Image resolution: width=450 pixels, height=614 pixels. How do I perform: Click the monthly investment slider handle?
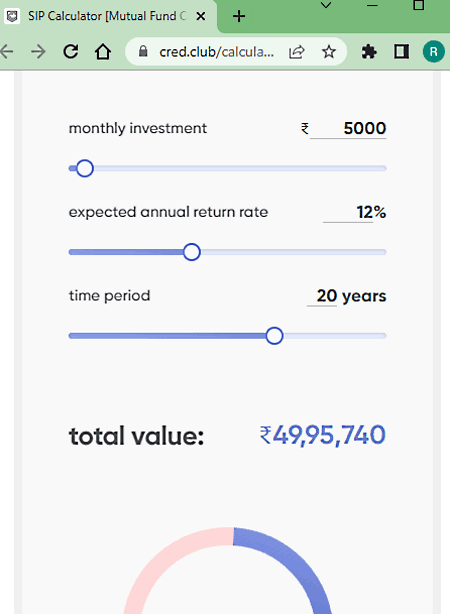[x=85, y=168]
